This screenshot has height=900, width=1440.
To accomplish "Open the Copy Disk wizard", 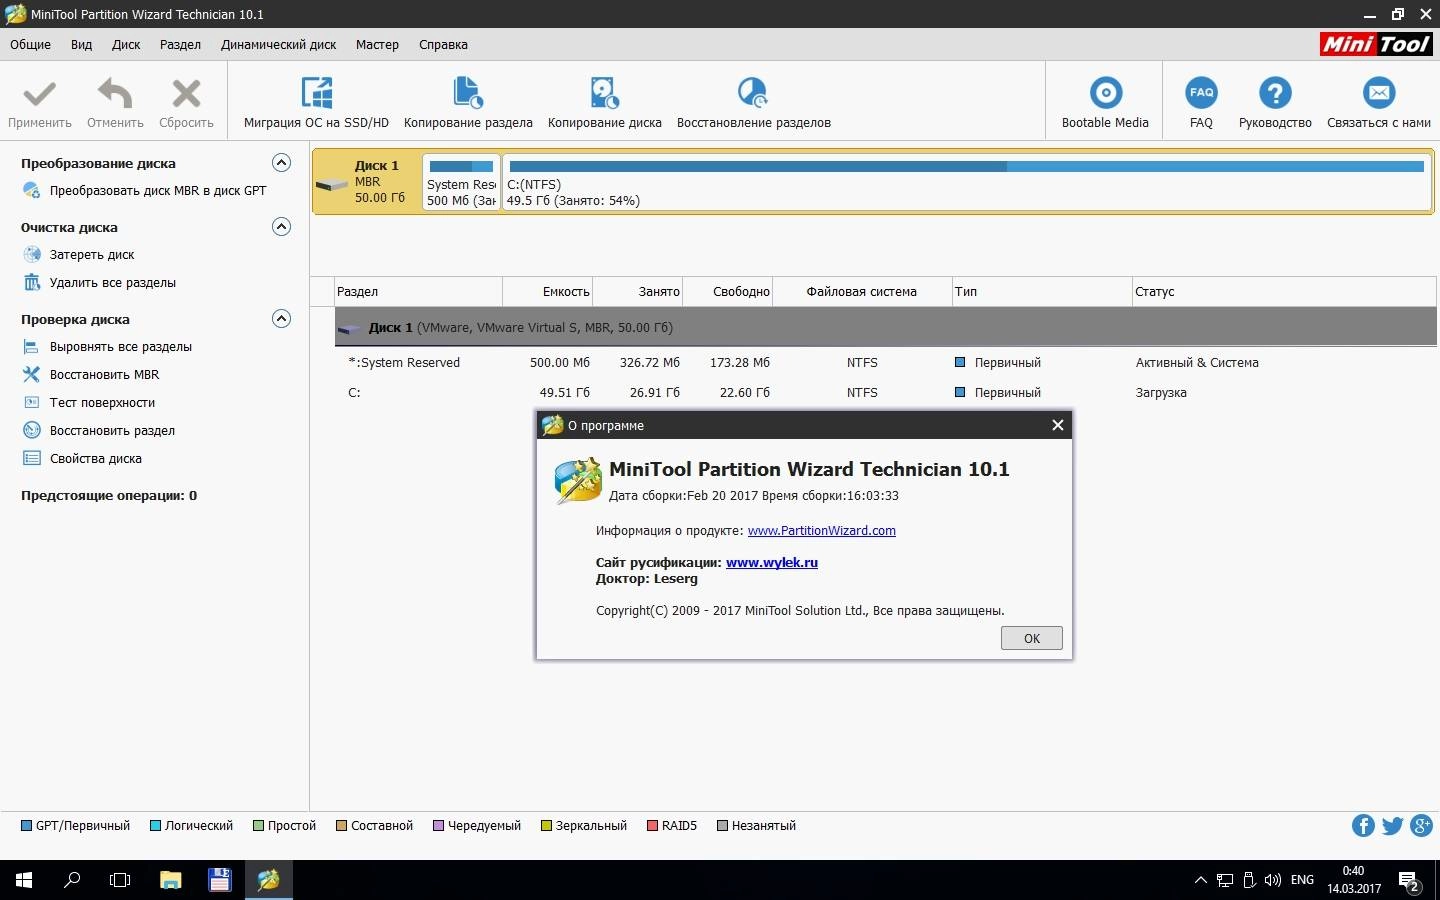I will [604, 102].
